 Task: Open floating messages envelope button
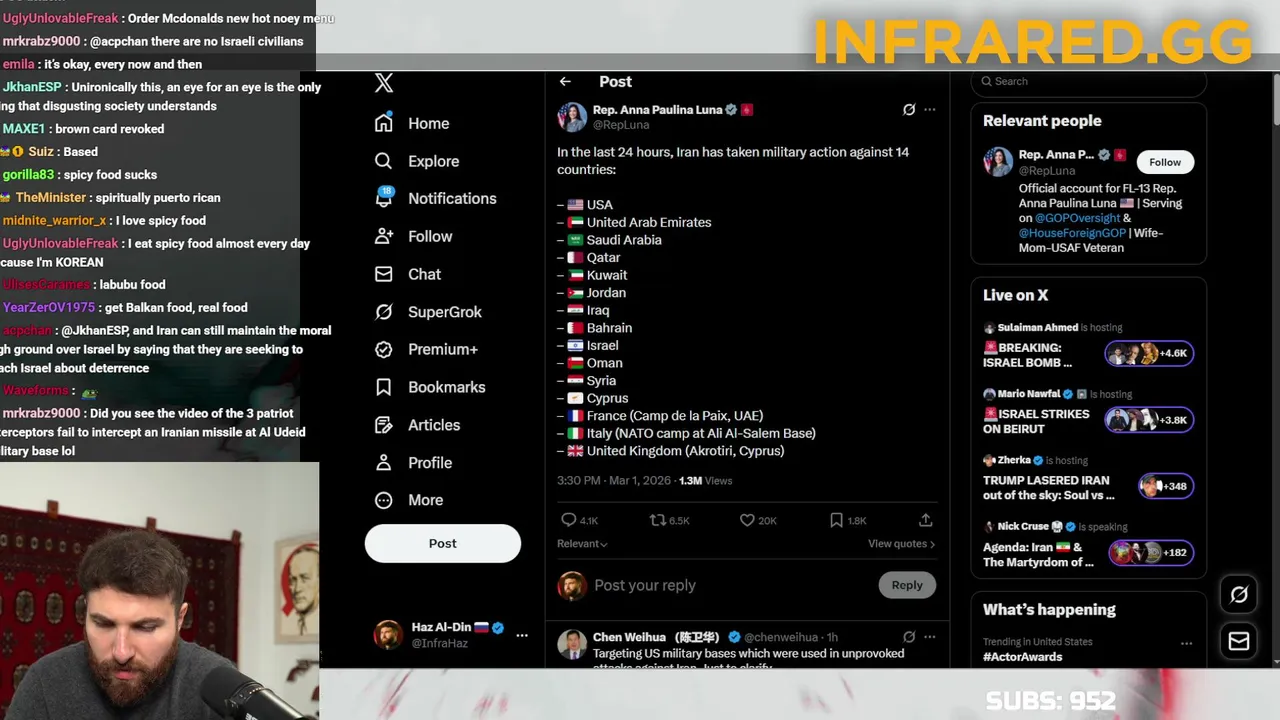[1239, 641]
